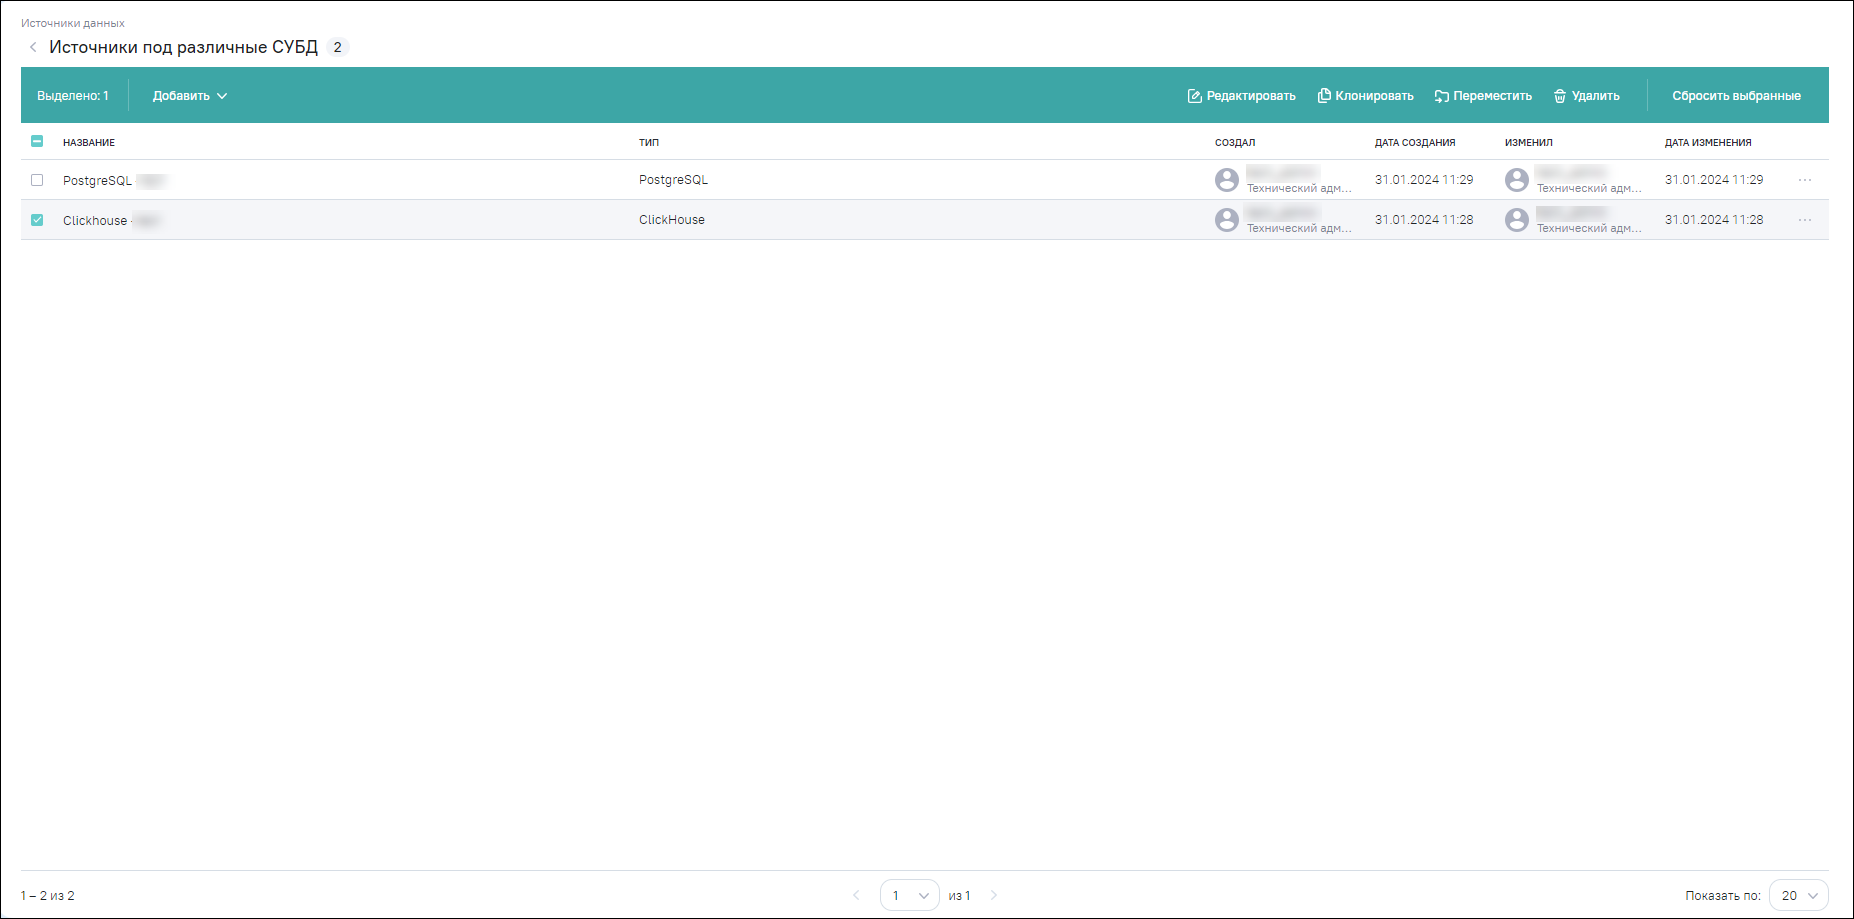Open the Показать по rows-per-page dropdown
1854x919 pixels.
[x=1798, y=895]
